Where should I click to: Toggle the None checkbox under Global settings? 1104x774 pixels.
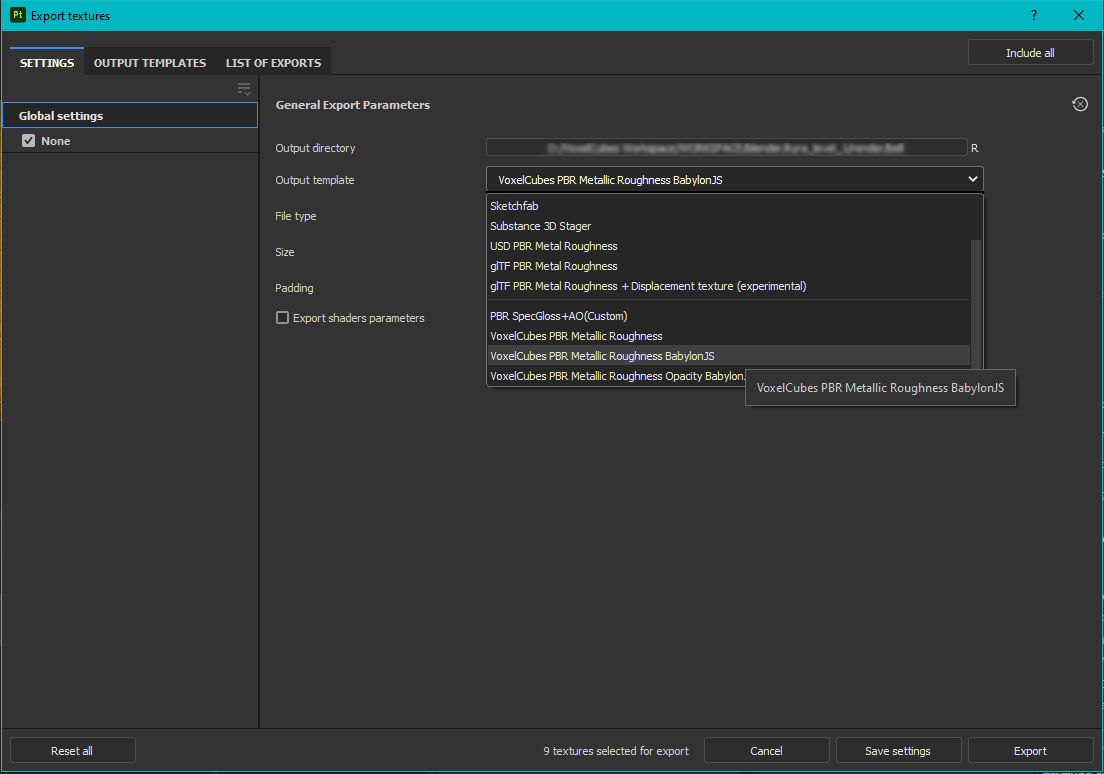pos(29,140)
